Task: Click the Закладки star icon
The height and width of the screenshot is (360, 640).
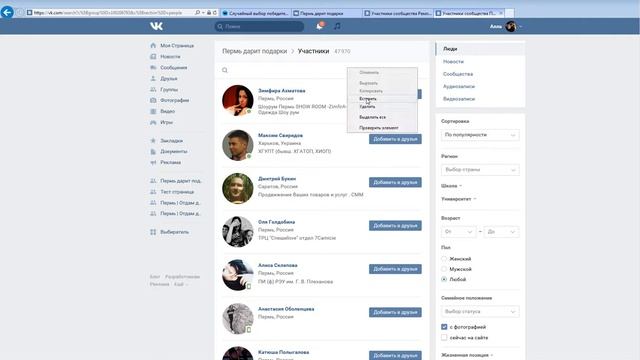Action: pyautogui.click(x=153, y=140)
